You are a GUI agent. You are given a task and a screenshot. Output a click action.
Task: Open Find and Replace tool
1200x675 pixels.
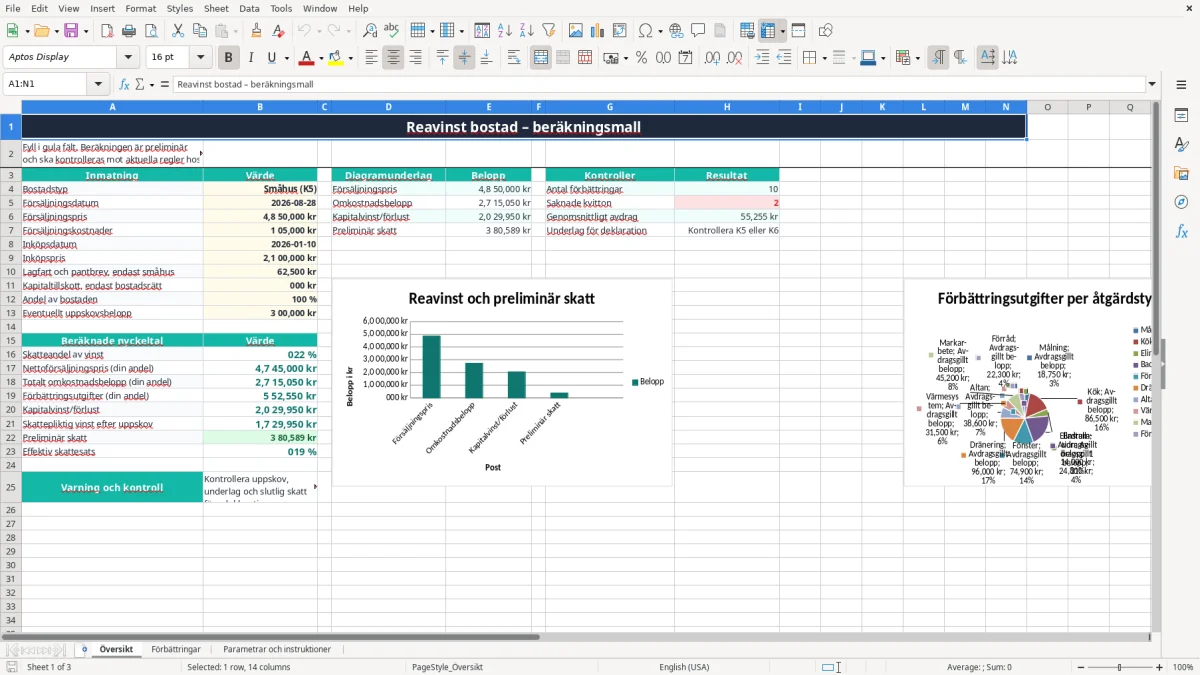(x=370, y=31)
